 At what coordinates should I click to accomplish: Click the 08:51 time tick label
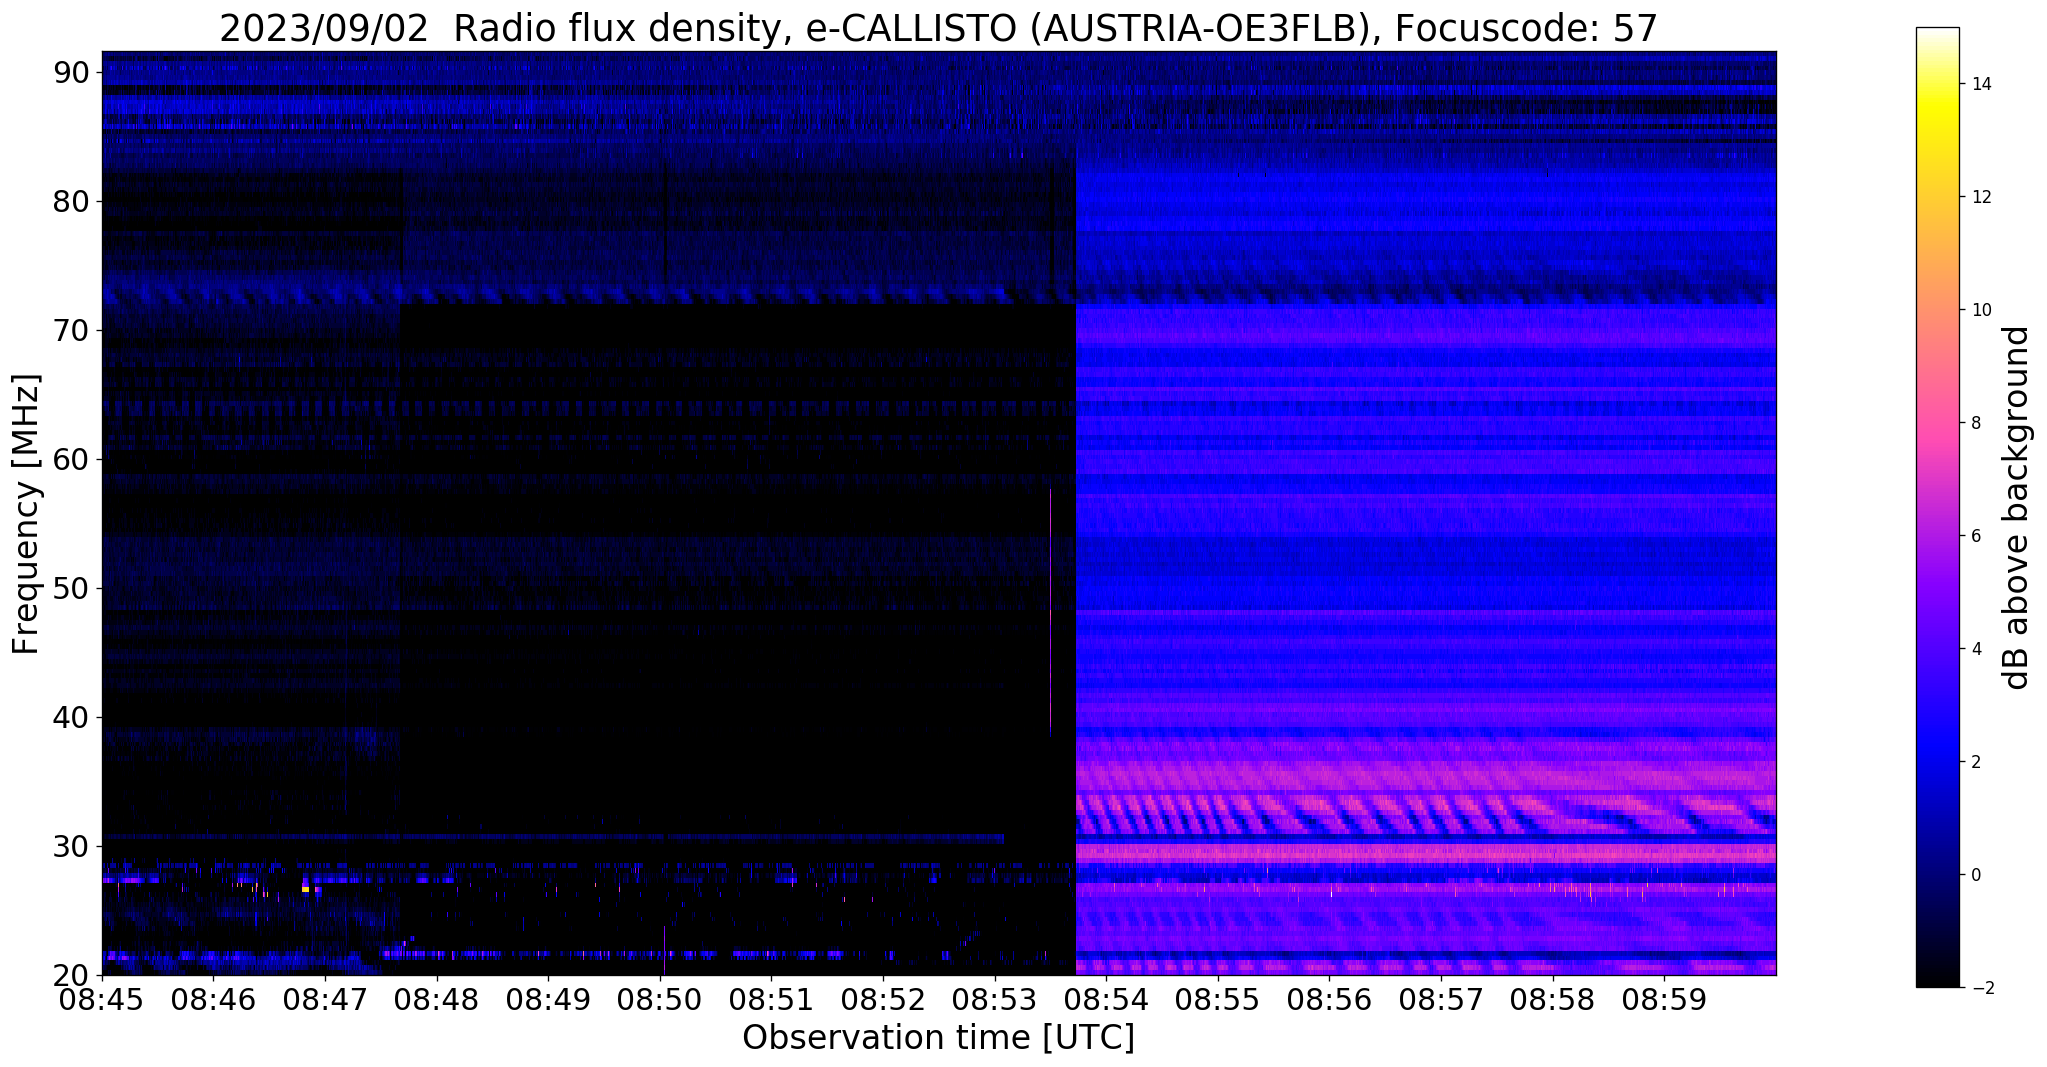[x=771, y=999]
